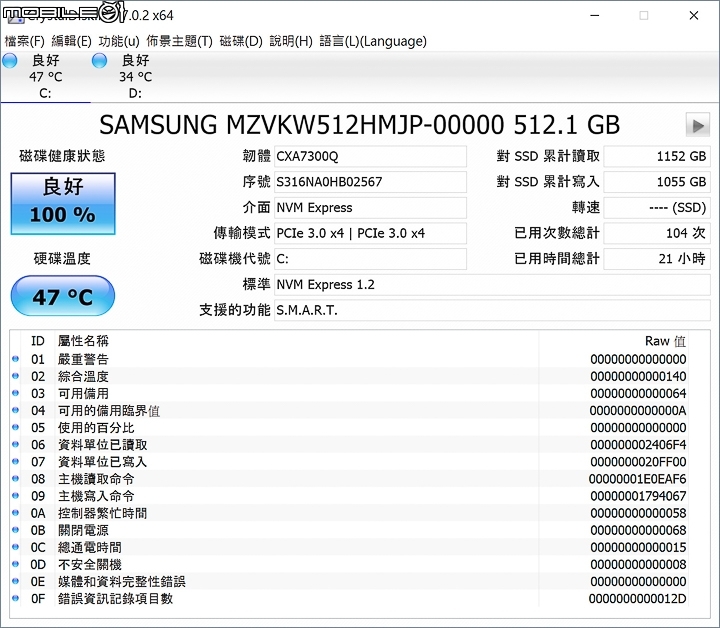Click the transfer mode field PCIe 3.0 x4
720x628 pixels.
coord(370,233)
